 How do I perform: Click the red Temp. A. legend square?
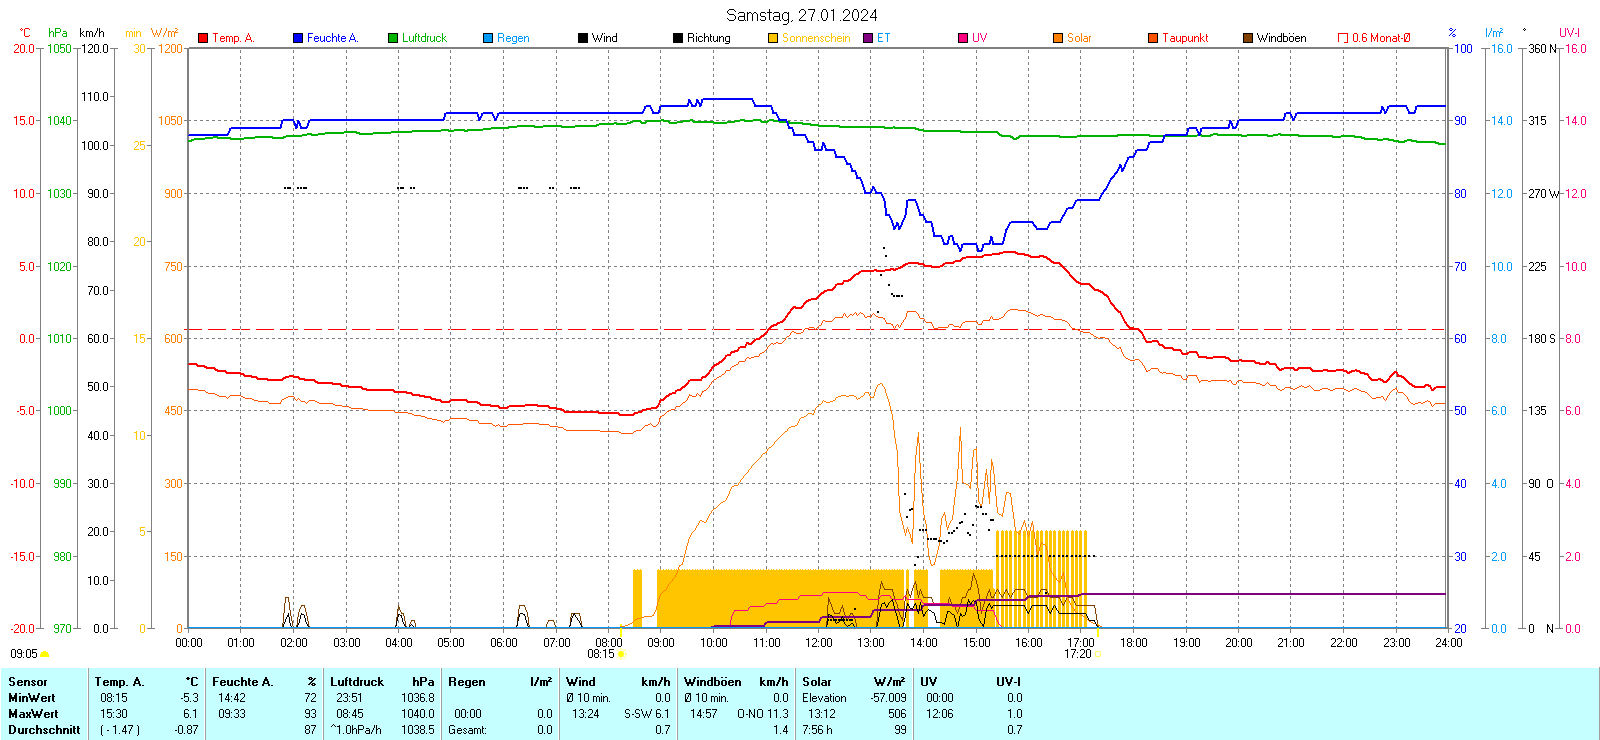point(203,38)
